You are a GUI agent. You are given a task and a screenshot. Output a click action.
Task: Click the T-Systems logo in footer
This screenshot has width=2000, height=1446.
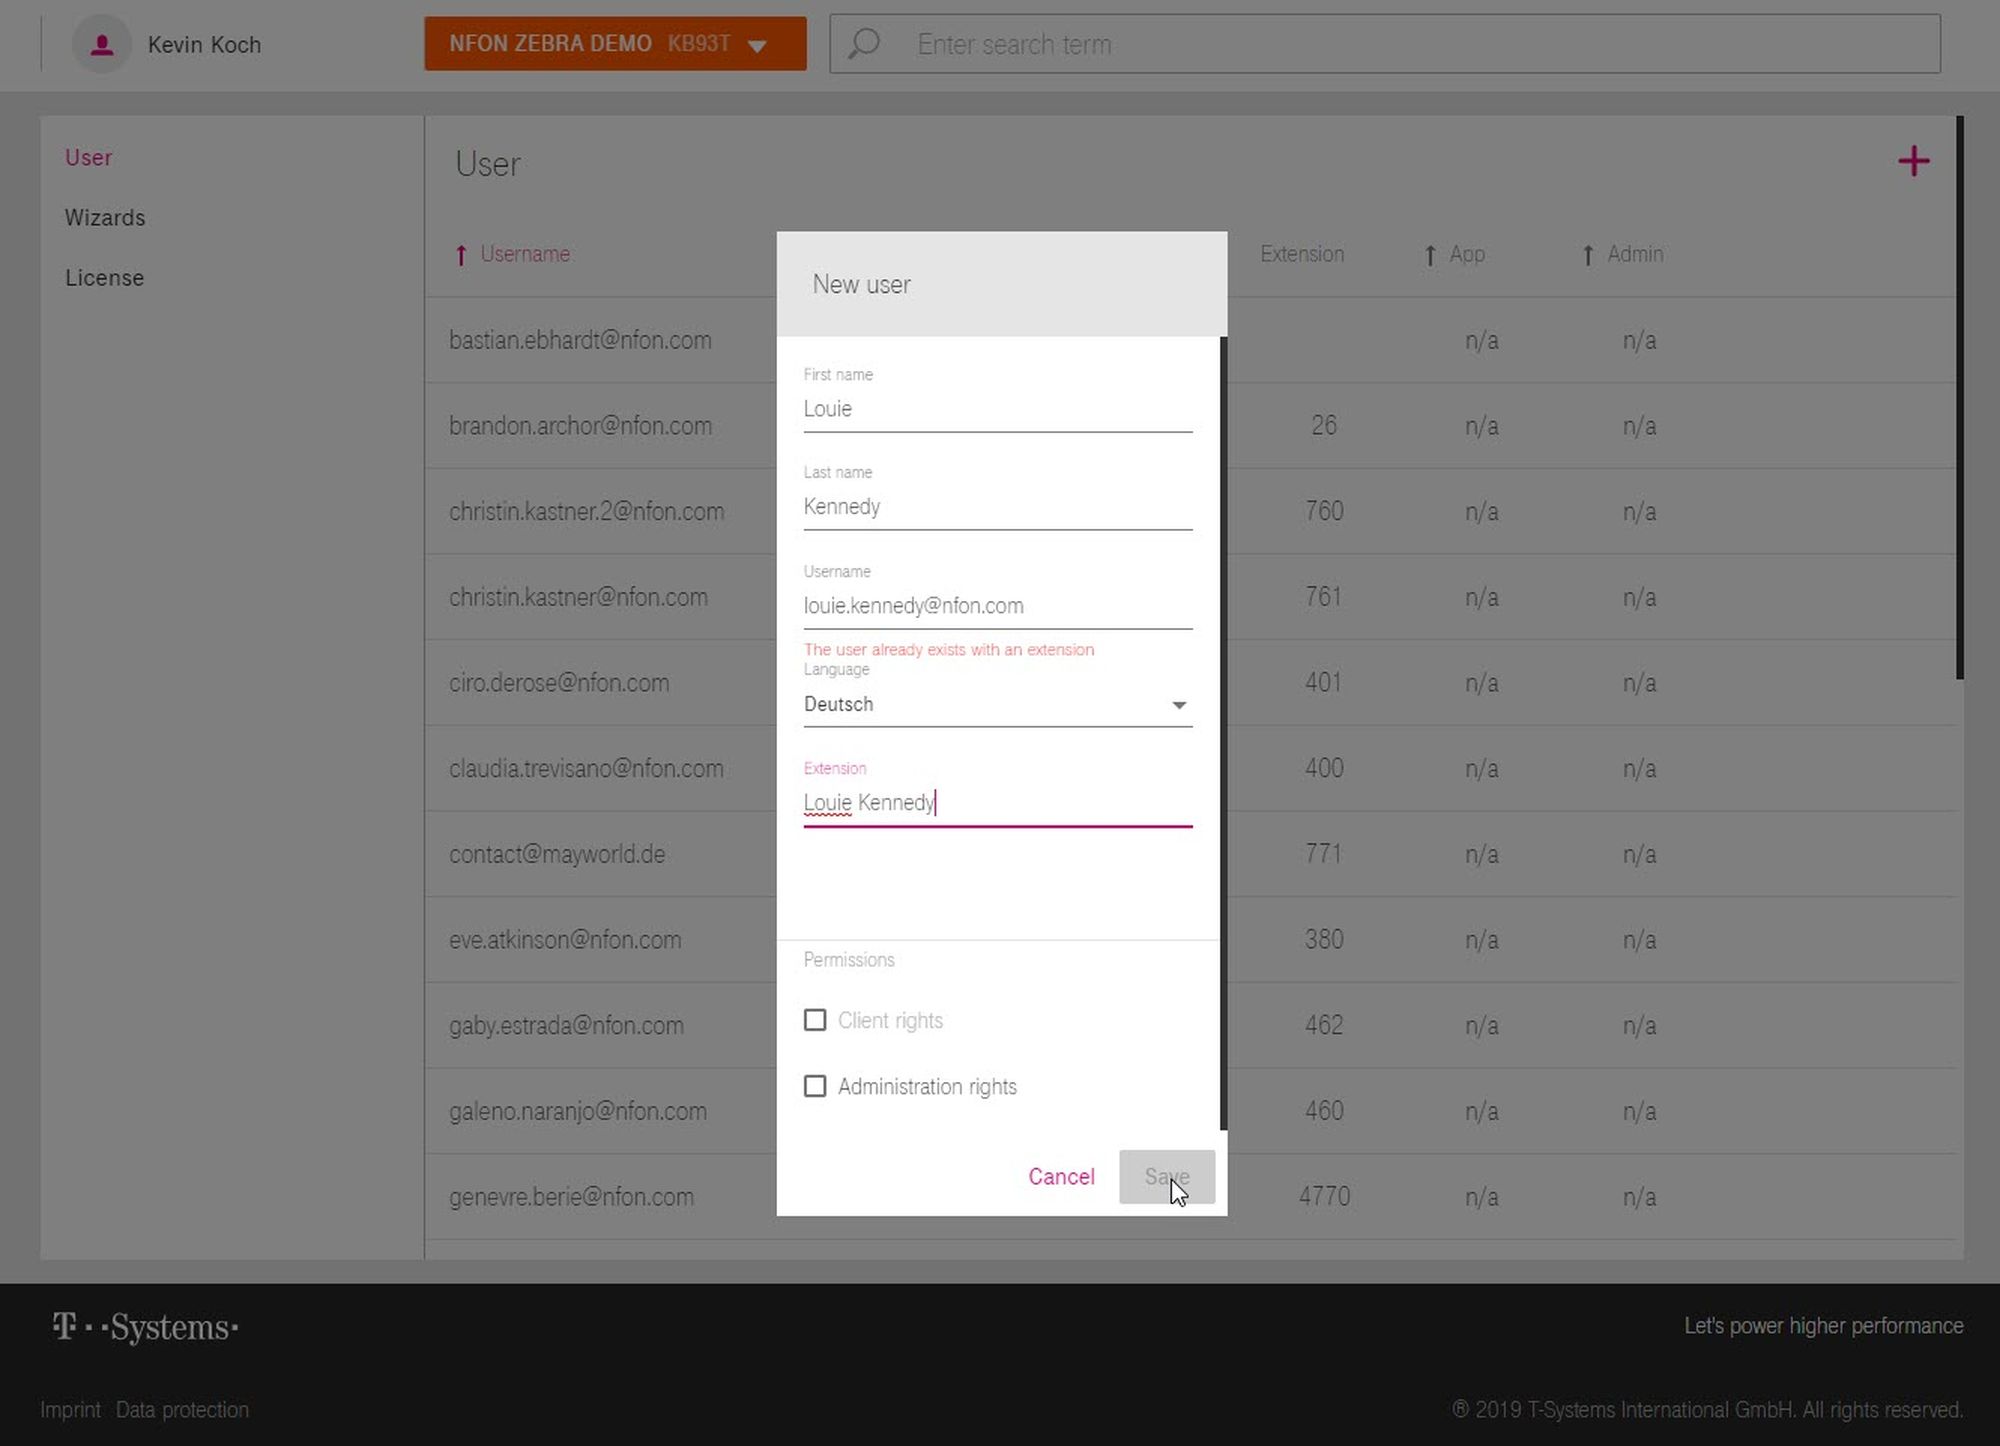click(146, 1327)
